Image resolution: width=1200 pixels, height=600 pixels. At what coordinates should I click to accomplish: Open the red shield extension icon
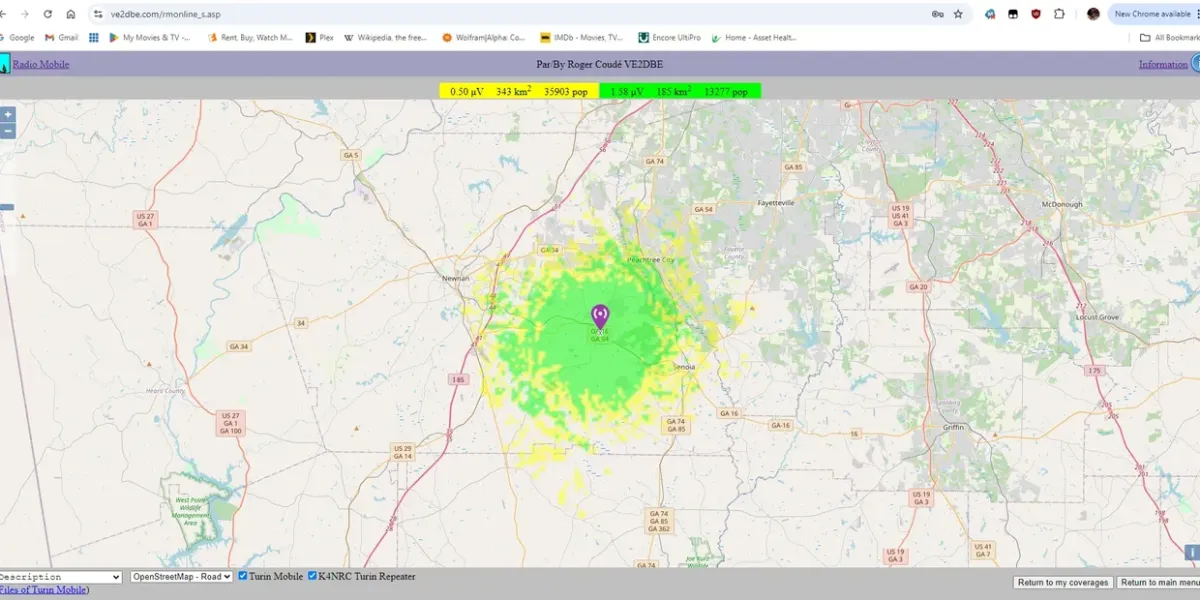pyautogui.click(x=1036, y=14)
